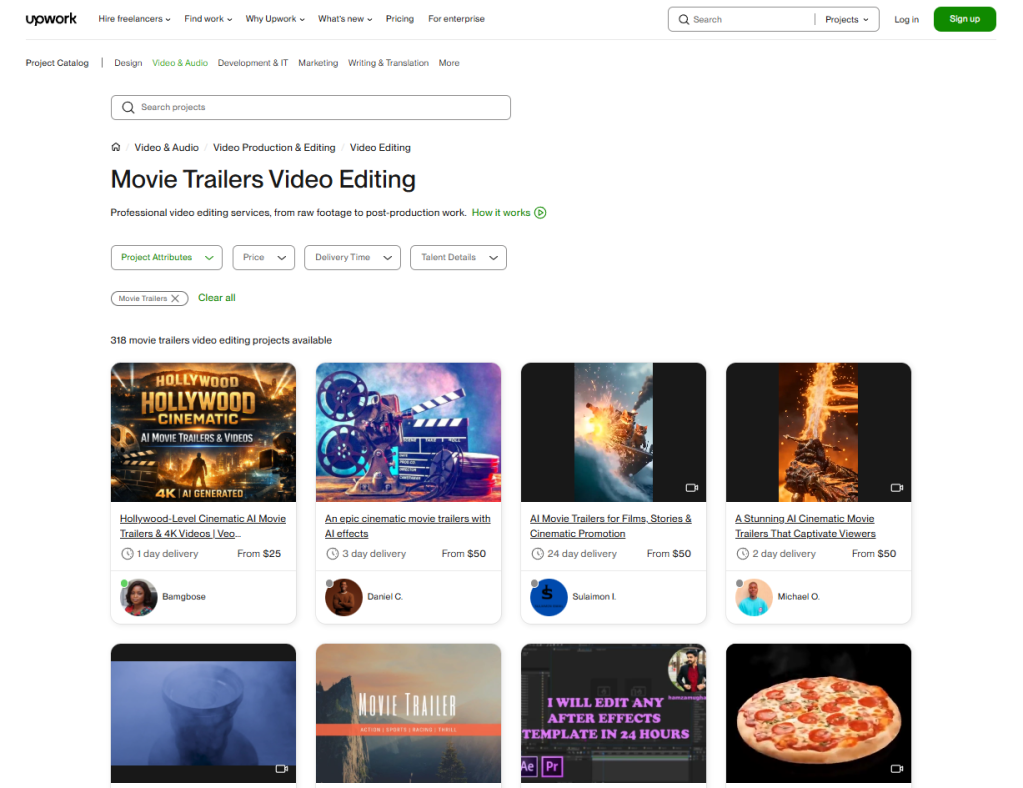The image size is (1023, 788).
Task: Expand the Project Attributes filter dropdown
Action: point(166,257)
